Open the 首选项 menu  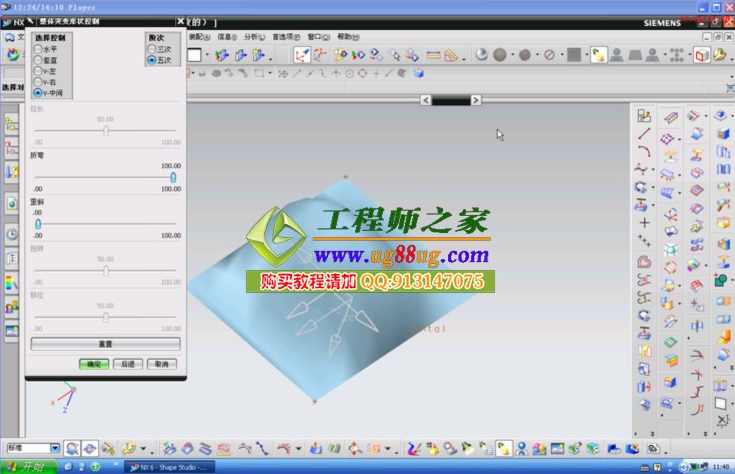pyautogui.click(x=286, y=37)
